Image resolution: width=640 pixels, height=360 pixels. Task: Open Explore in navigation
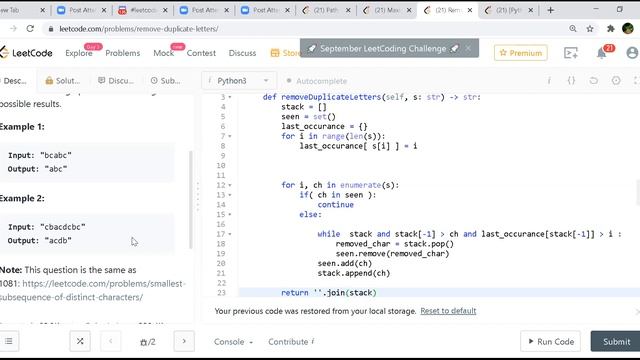coord(79,53)
